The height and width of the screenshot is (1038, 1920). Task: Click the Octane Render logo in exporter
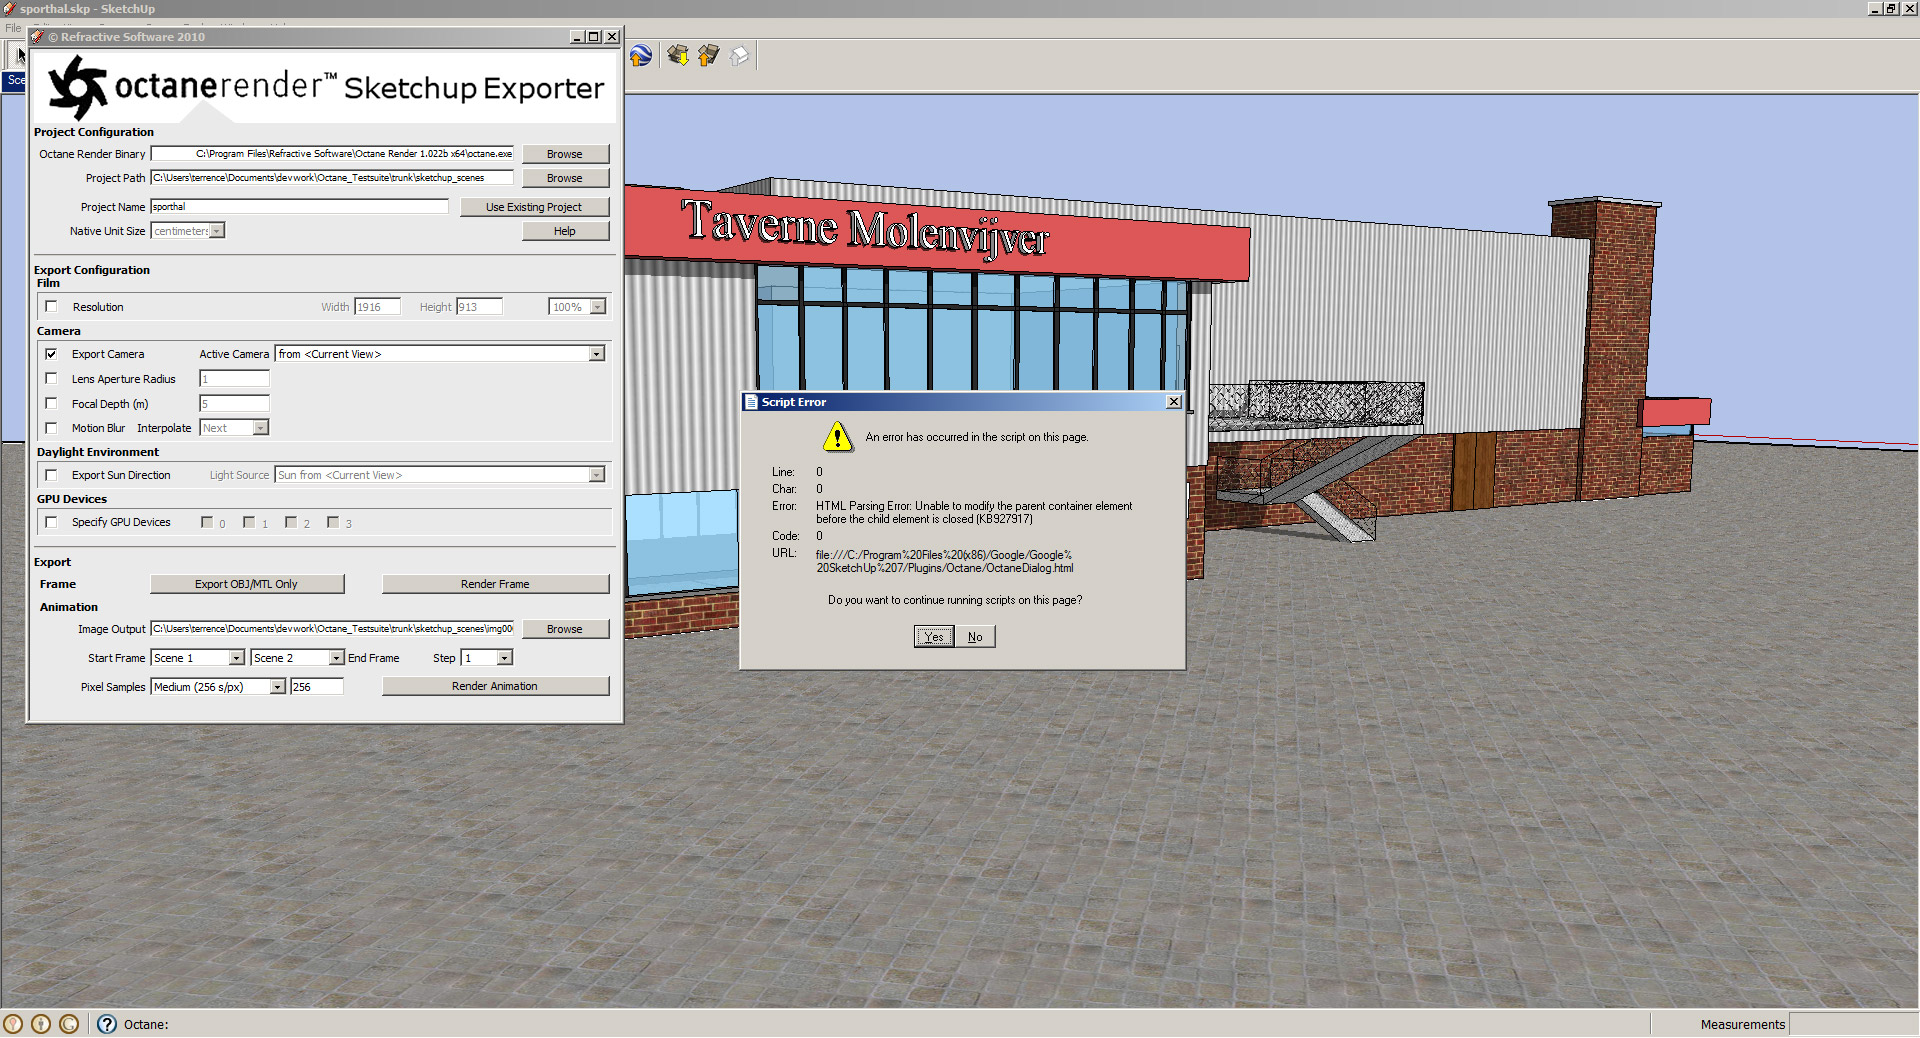(78, 87)
